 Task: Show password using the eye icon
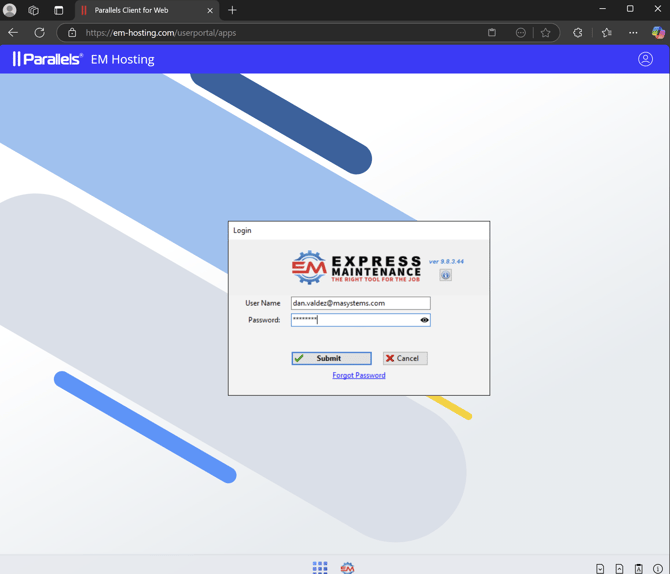coord(424,320)
